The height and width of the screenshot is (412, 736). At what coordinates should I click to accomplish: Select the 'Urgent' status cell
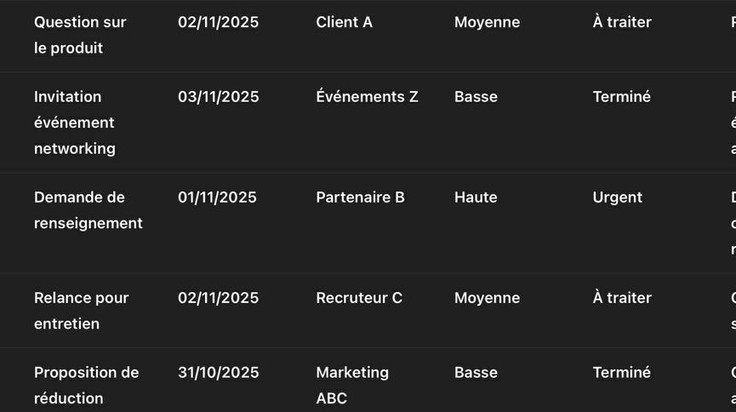click(617, 197)
